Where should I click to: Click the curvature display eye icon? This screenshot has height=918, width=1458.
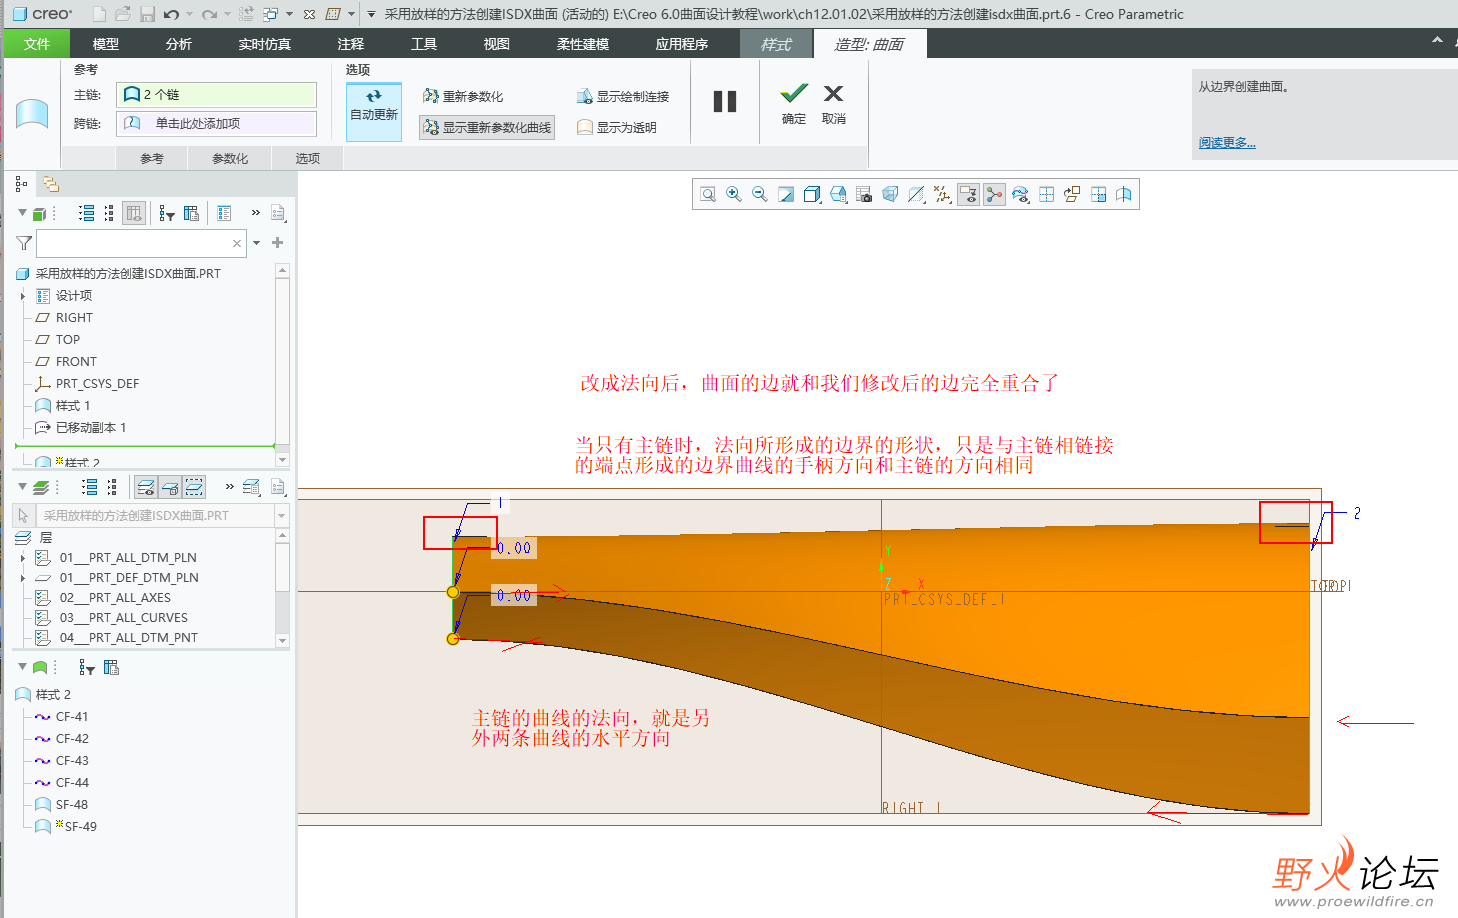(1020, 194)
